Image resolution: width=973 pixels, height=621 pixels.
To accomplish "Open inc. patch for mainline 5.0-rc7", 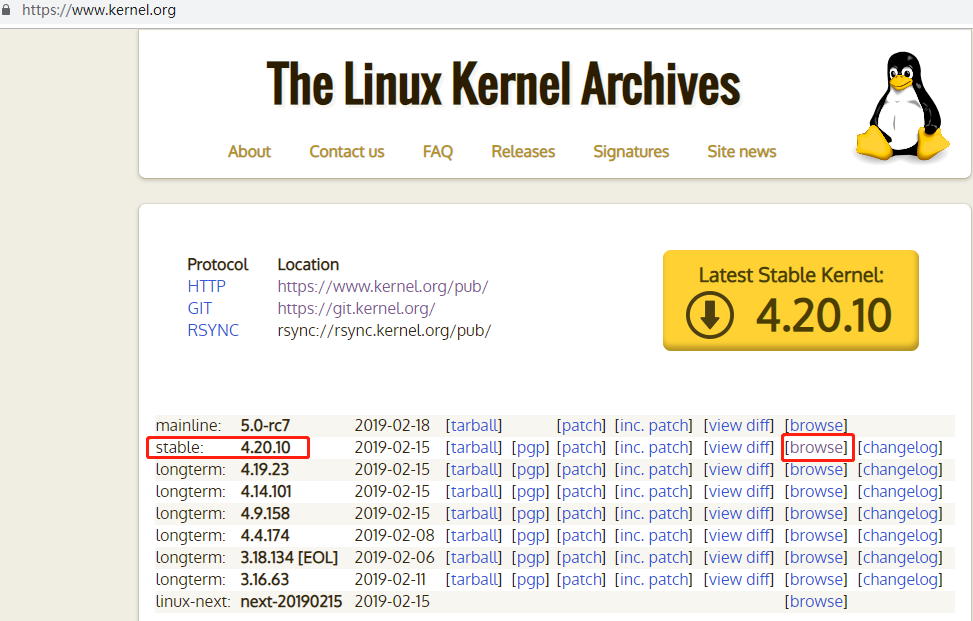I will tap(653, 426).
